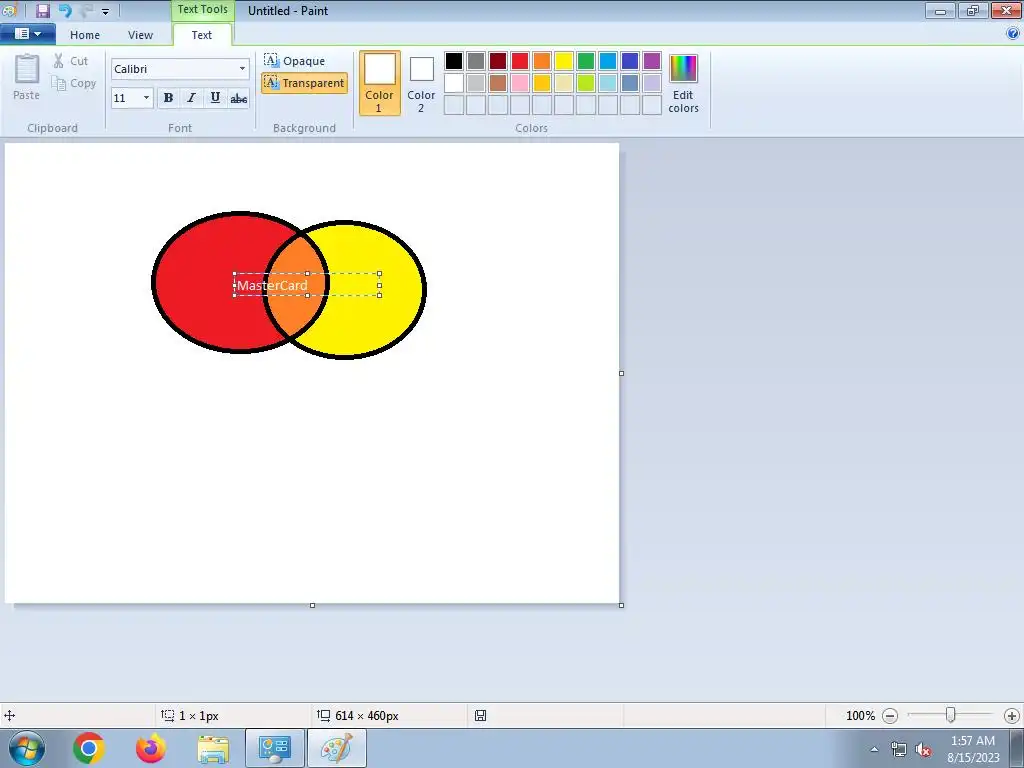Click the muted volume tray icon
The width and height of the screenshot is (1024, 768).
pyautogui.click(x=923, y=750)
